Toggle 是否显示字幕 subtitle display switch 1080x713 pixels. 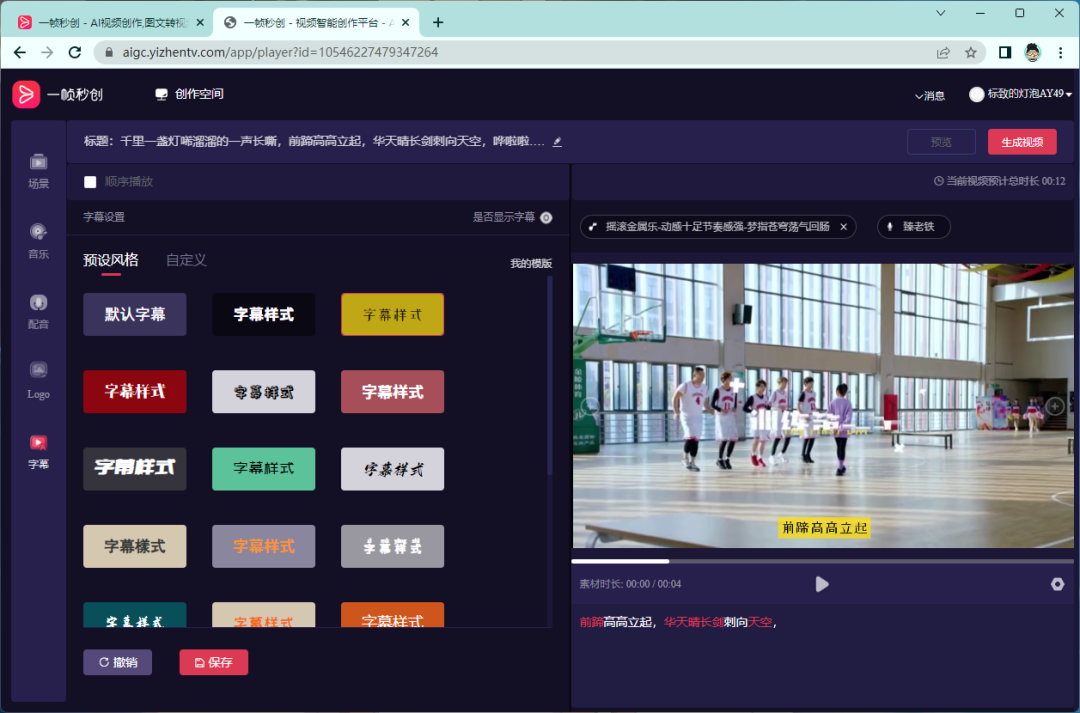click(546, 217)
